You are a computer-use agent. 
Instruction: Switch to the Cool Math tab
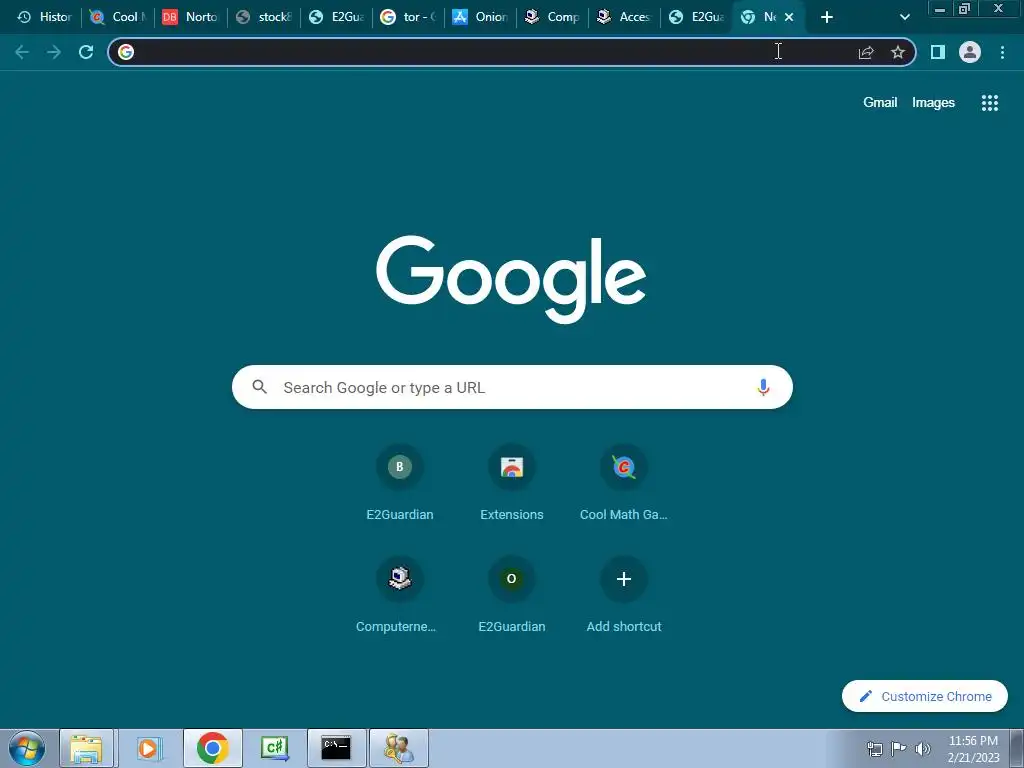(118, 17)
